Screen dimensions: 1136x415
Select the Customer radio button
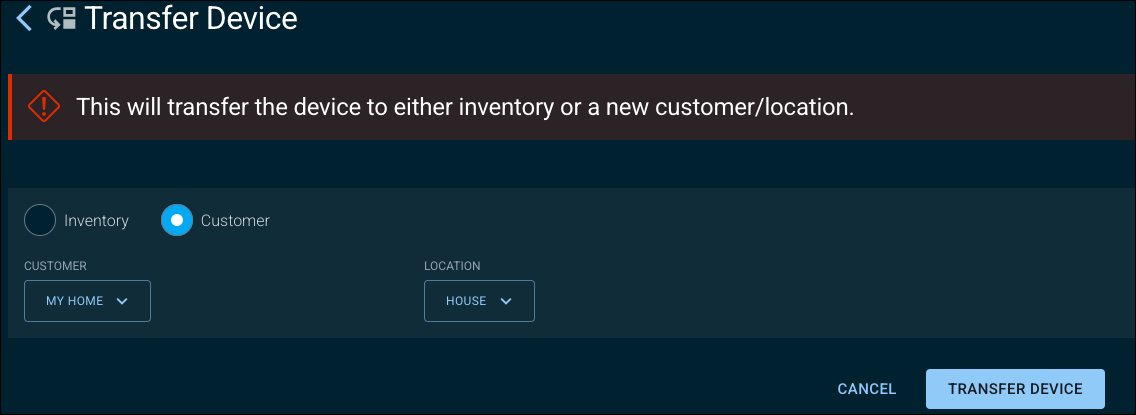(x=177, y=220)
